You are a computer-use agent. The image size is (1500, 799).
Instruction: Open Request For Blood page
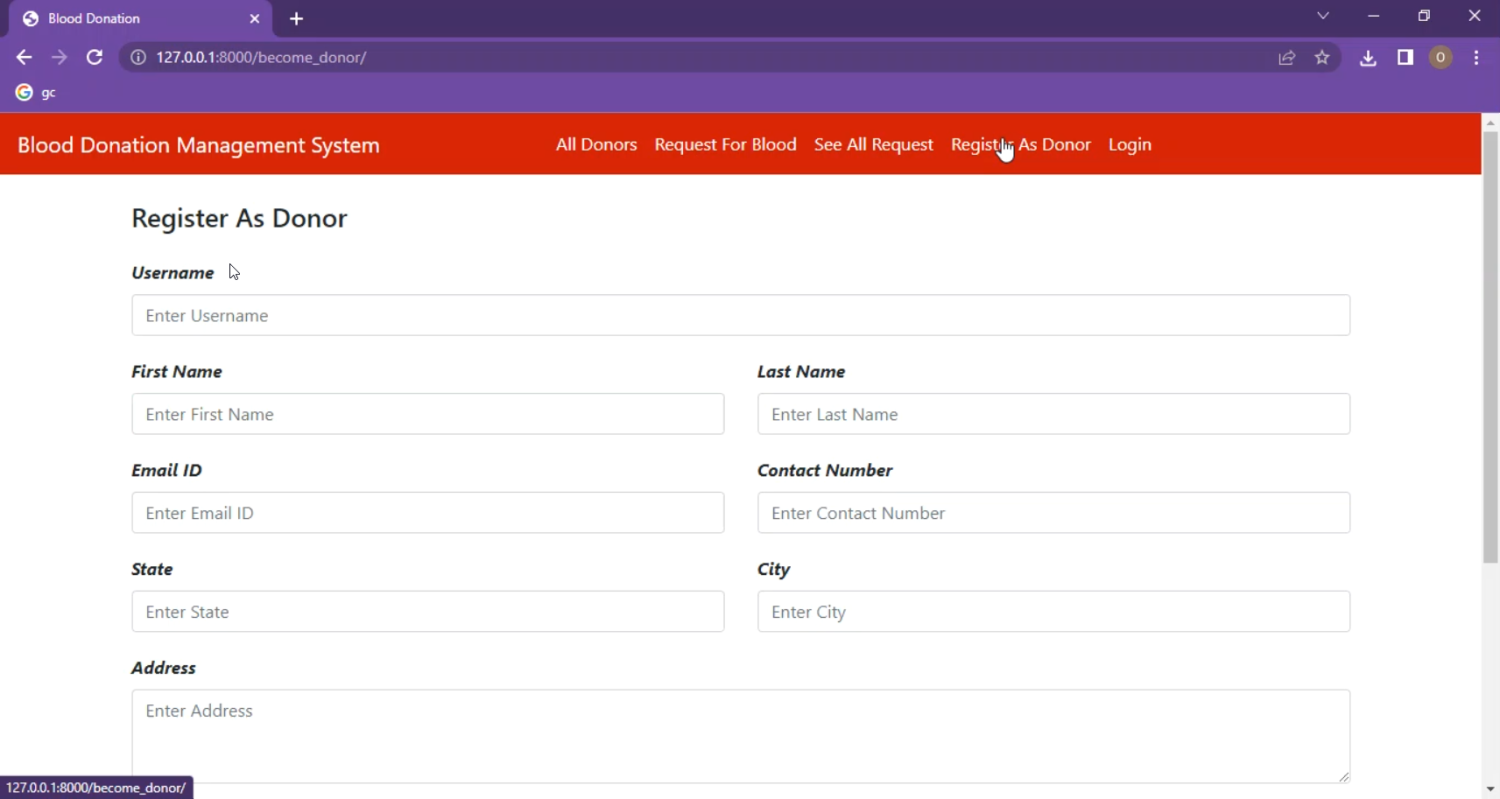(725, 145)
